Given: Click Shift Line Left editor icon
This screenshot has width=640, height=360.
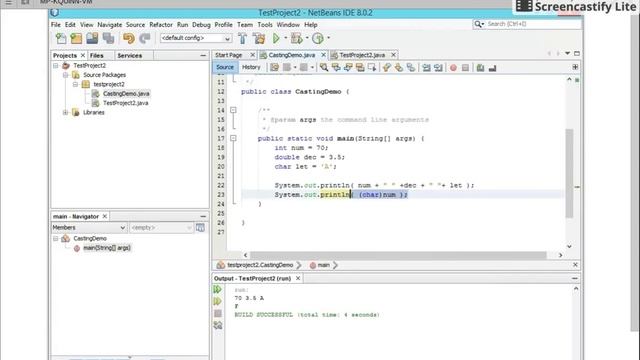Looking at the screenshot, I should tap(427, 67).
